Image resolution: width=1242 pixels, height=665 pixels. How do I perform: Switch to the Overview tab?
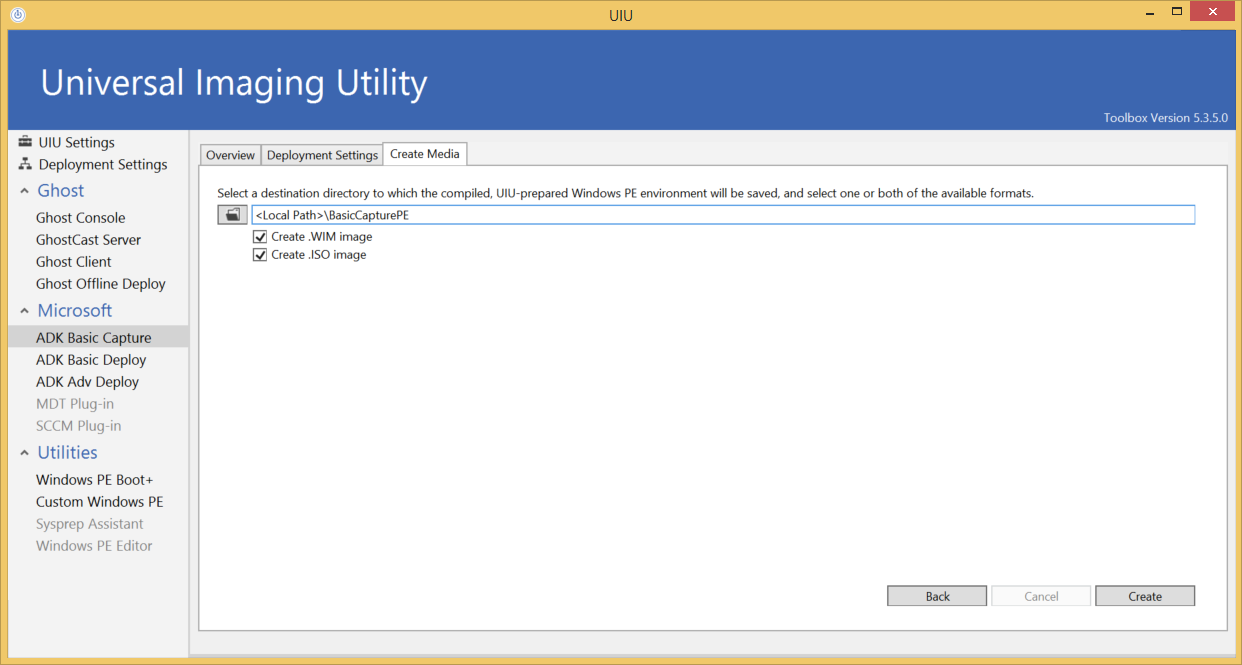point(230,155)
